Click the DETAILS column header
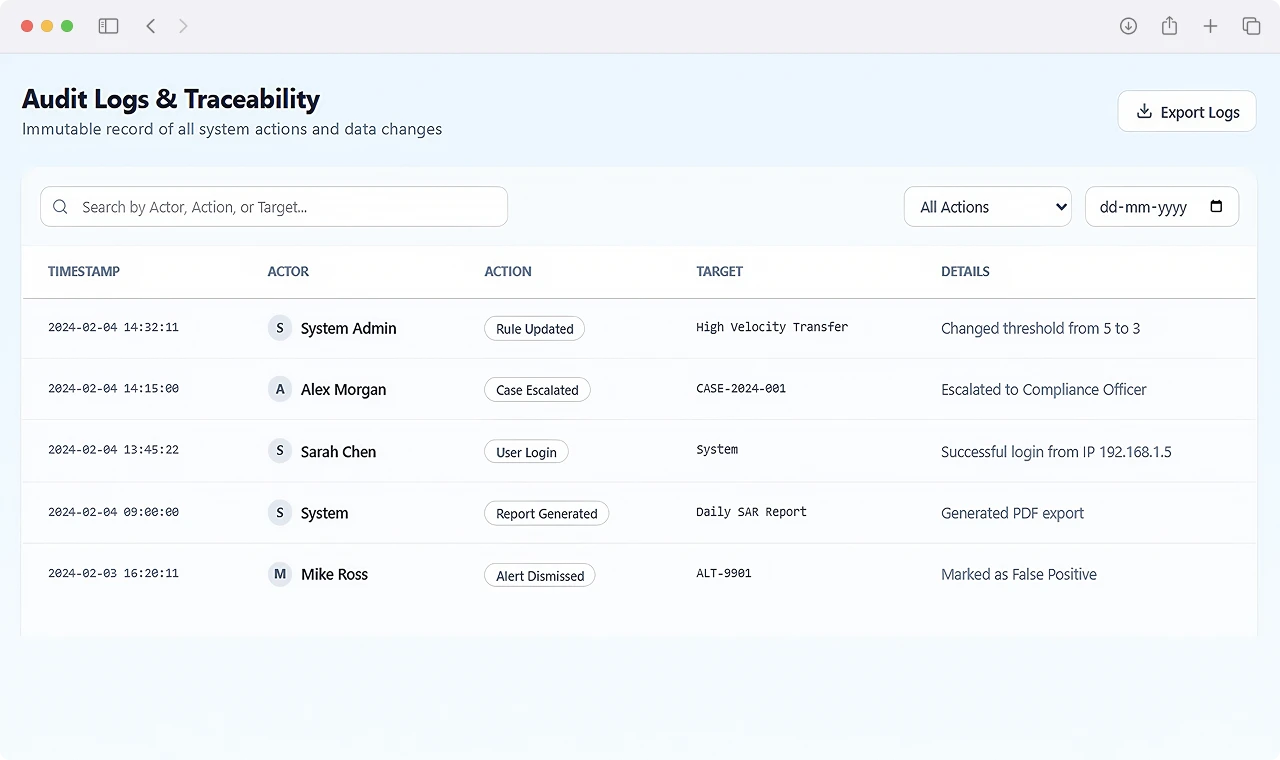The height and width of the screenshot is (760, 1280). click(965, 271)
